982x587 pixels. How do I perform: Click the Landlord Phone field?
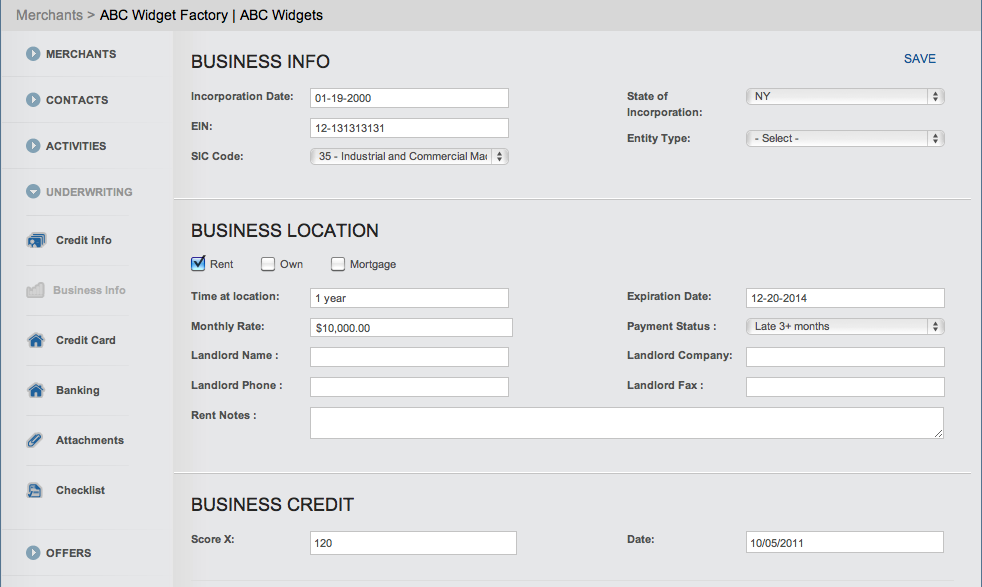click(x=409, y=387)
